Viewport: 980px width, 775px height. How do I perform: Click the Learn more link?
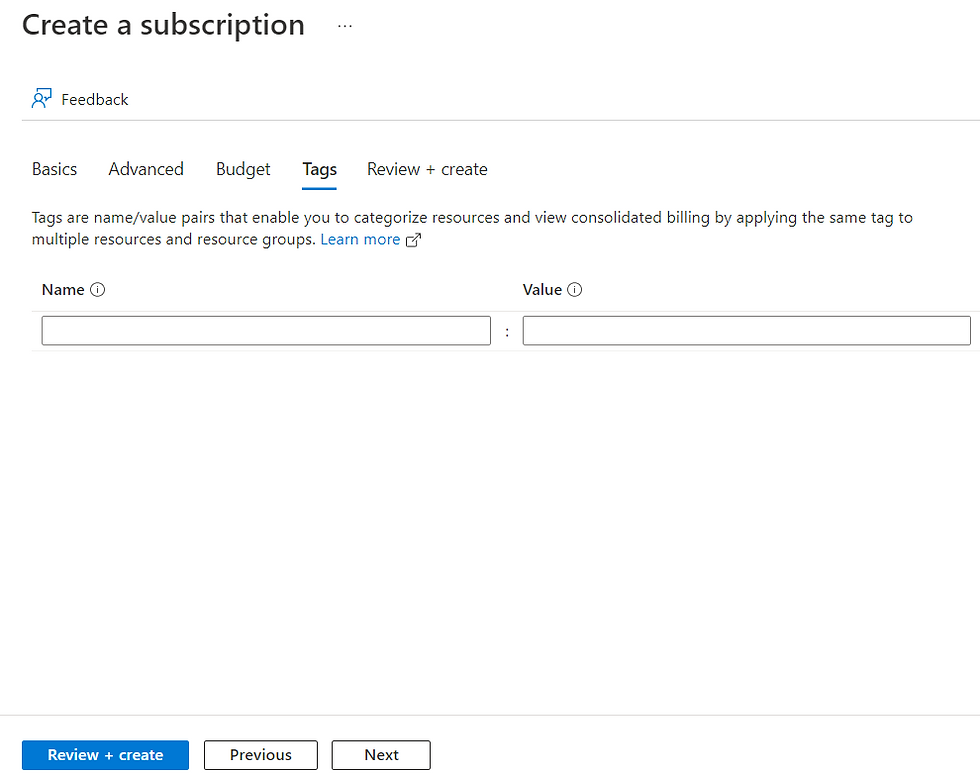coord(360,240)
